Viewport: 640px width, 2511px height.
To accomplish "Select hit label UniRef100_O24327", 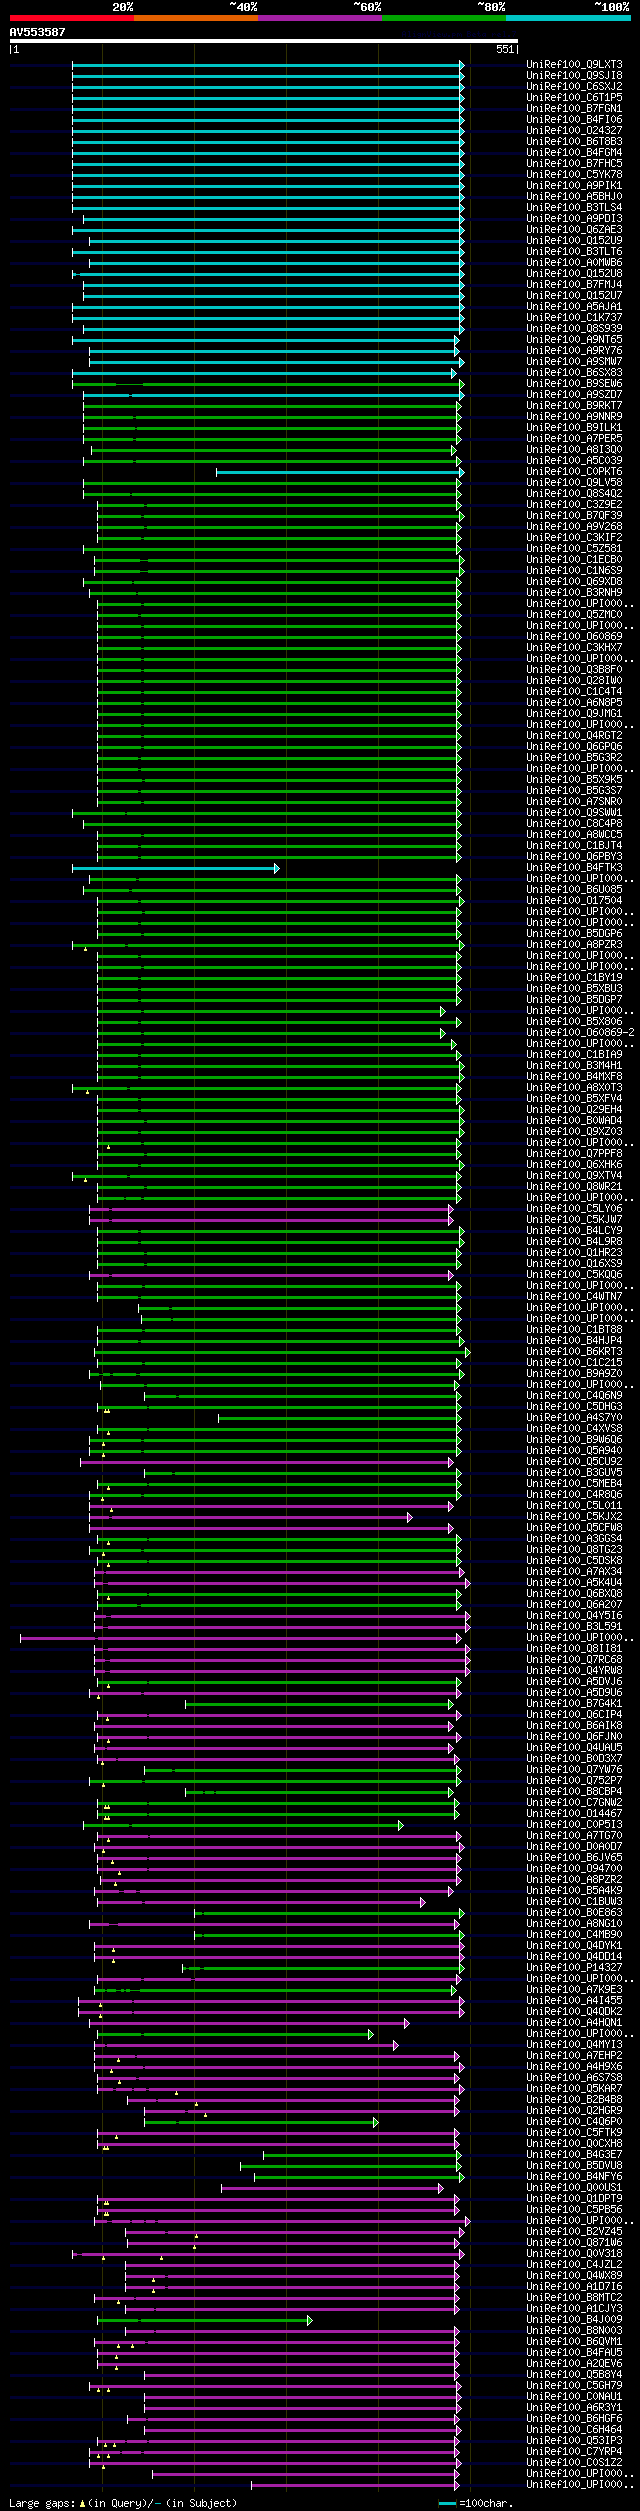I will pyautogui.click(x=574, y=131).
